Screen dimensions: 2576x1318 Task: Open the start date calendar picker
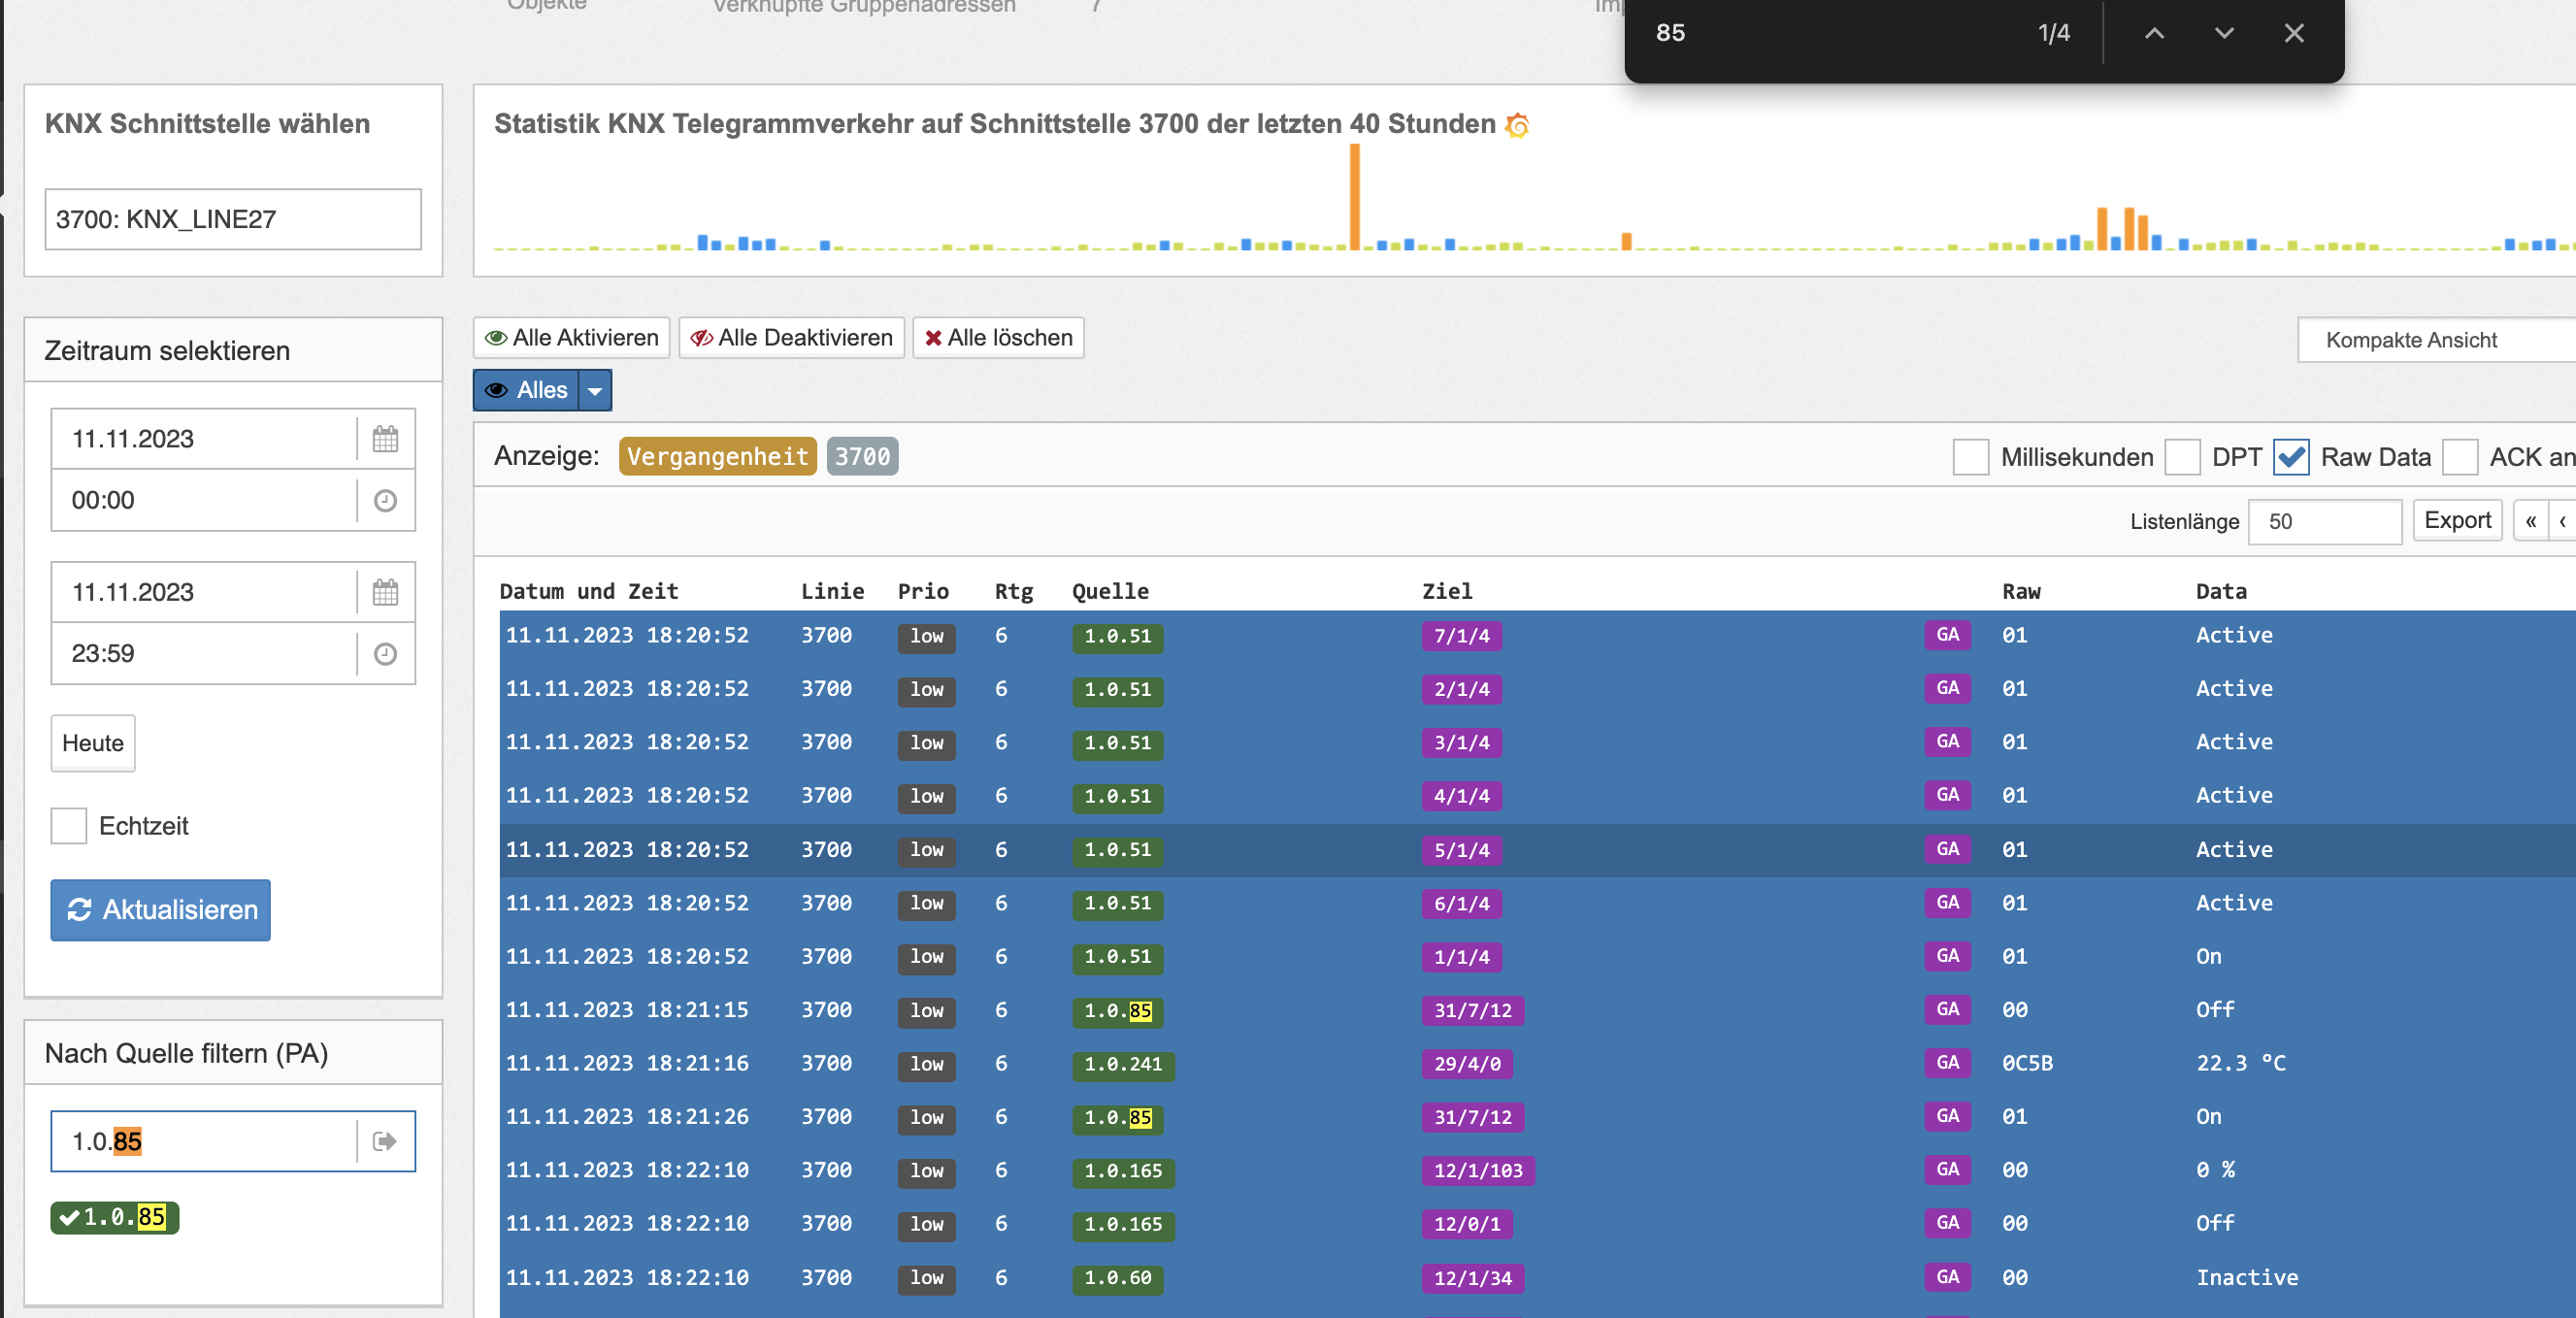click(x=385, y=439)
